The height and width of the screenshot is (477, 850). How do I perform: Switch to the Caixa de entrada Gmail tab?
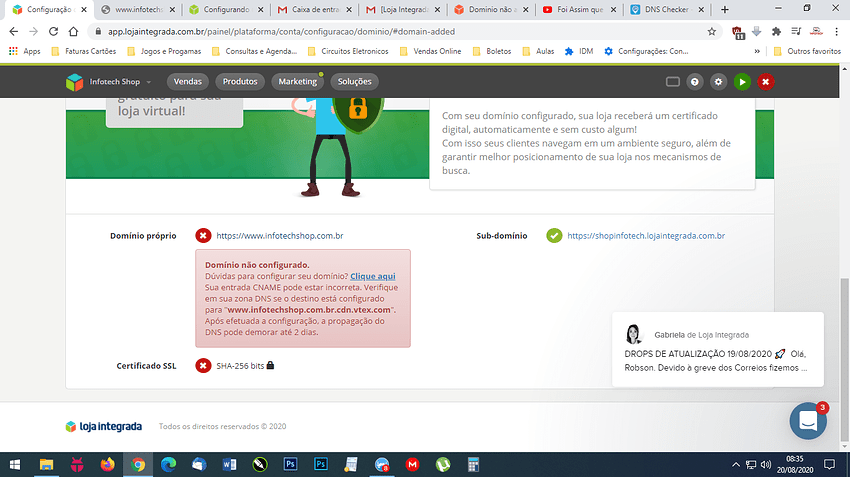coord(315,9)
